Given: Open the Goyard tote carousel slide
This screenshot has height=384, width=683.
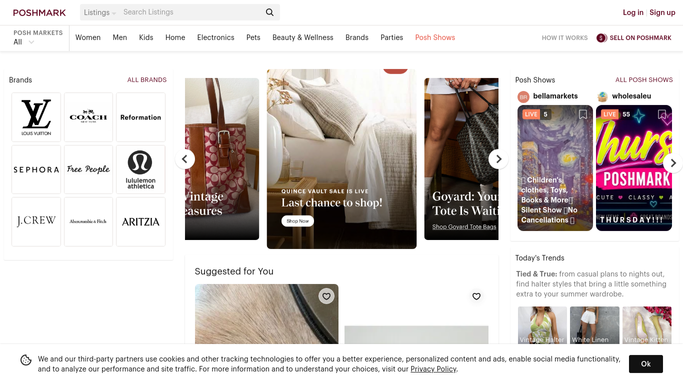Looking at the screenshot, I should click(x=461, y=159).
